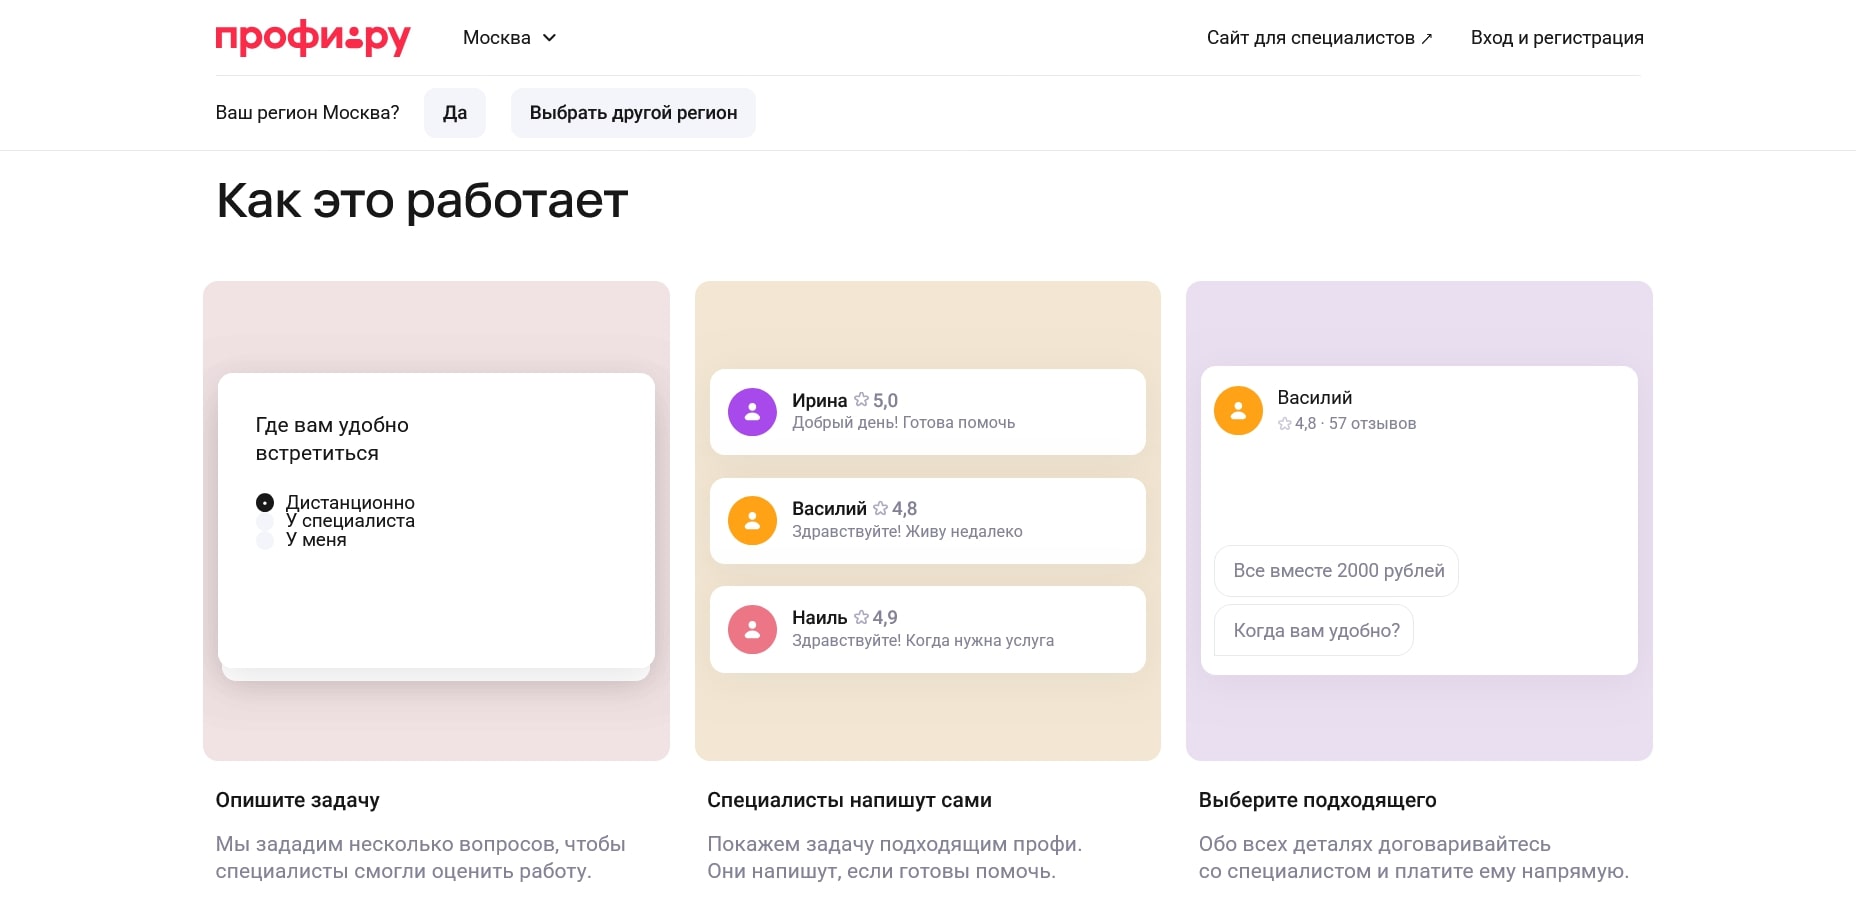Select the Дистанционно radio button
The image size is (1856, 913).
pos(265,502)
